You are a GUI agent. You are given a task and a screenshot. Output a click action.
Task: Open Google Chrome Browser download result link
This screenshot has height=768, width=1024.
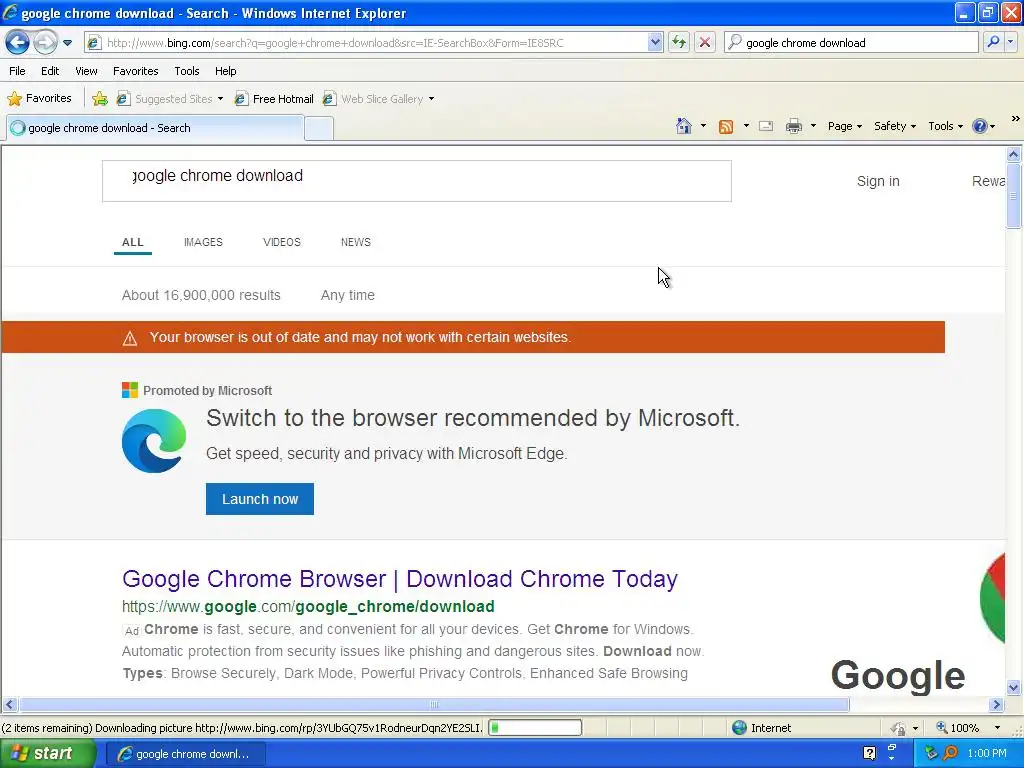(400, 579)
